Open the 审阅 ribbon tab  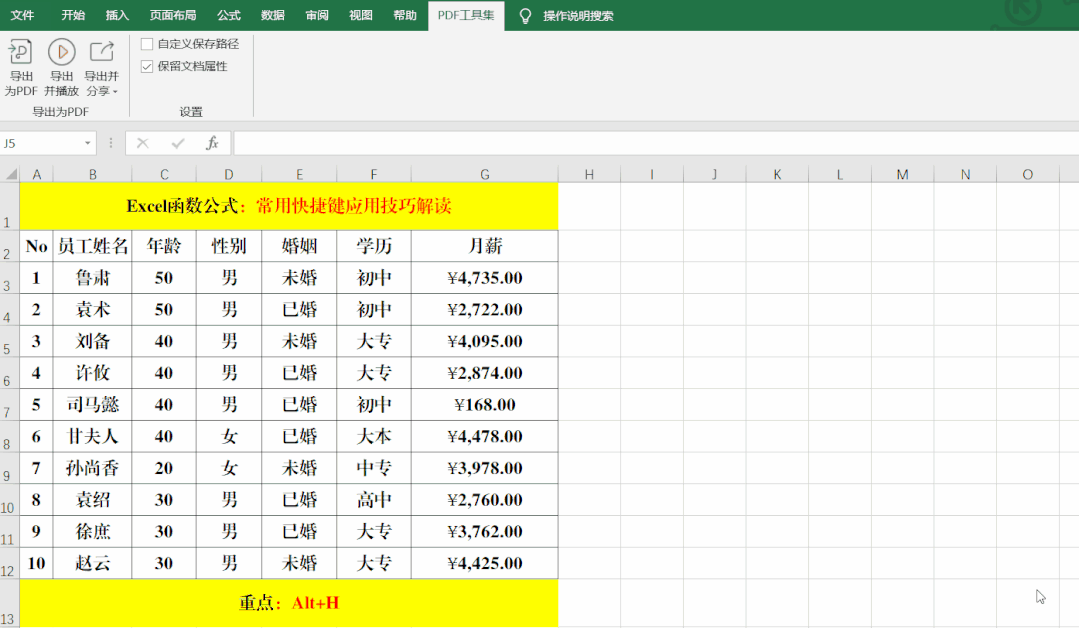tap(317, 15)
